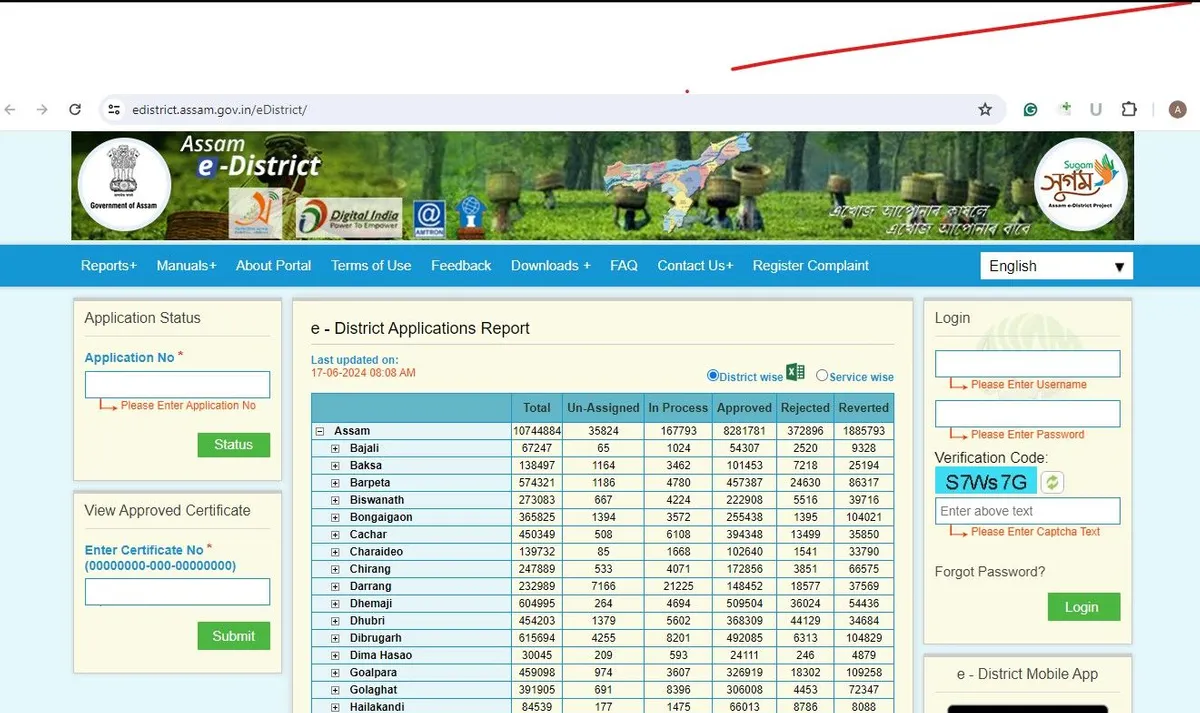This screenshot has height=713, width=1200.
Task: Click the green Login button
Action: coord(1083,607)
